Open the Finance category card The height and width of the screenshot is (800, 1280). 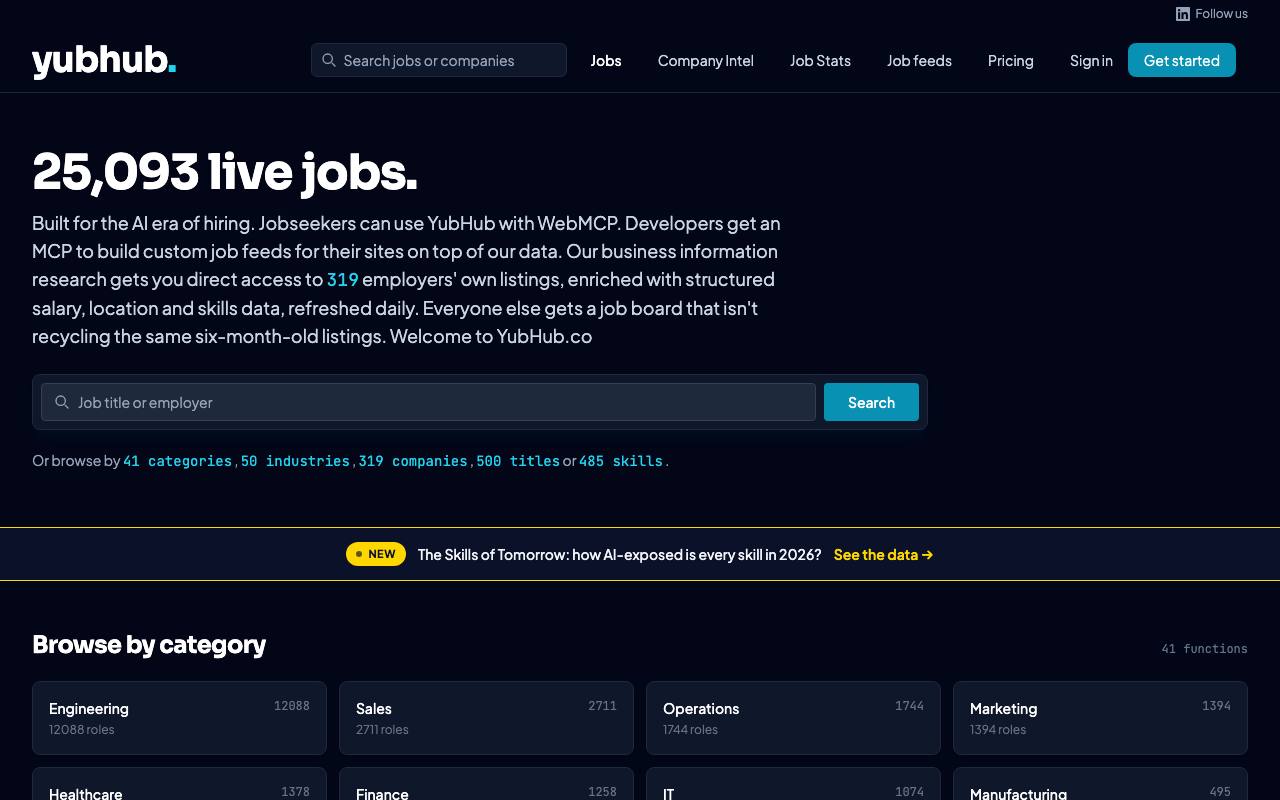(486, 784)
